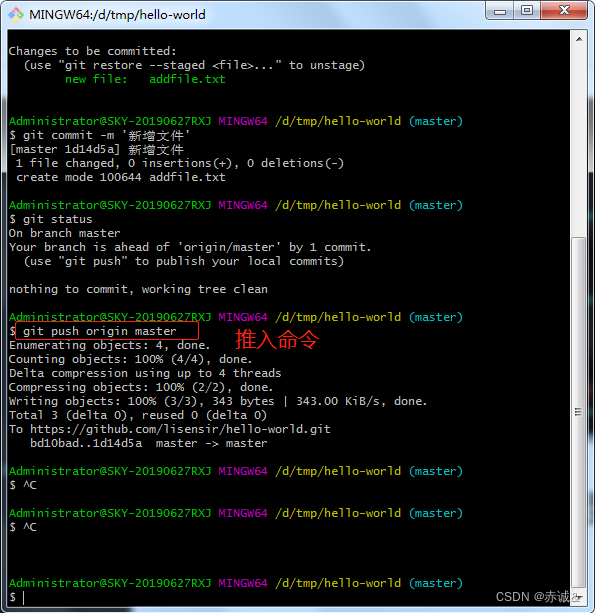Click 'On branch master' line
595x613 pixels.
click(x=65, y=233)
